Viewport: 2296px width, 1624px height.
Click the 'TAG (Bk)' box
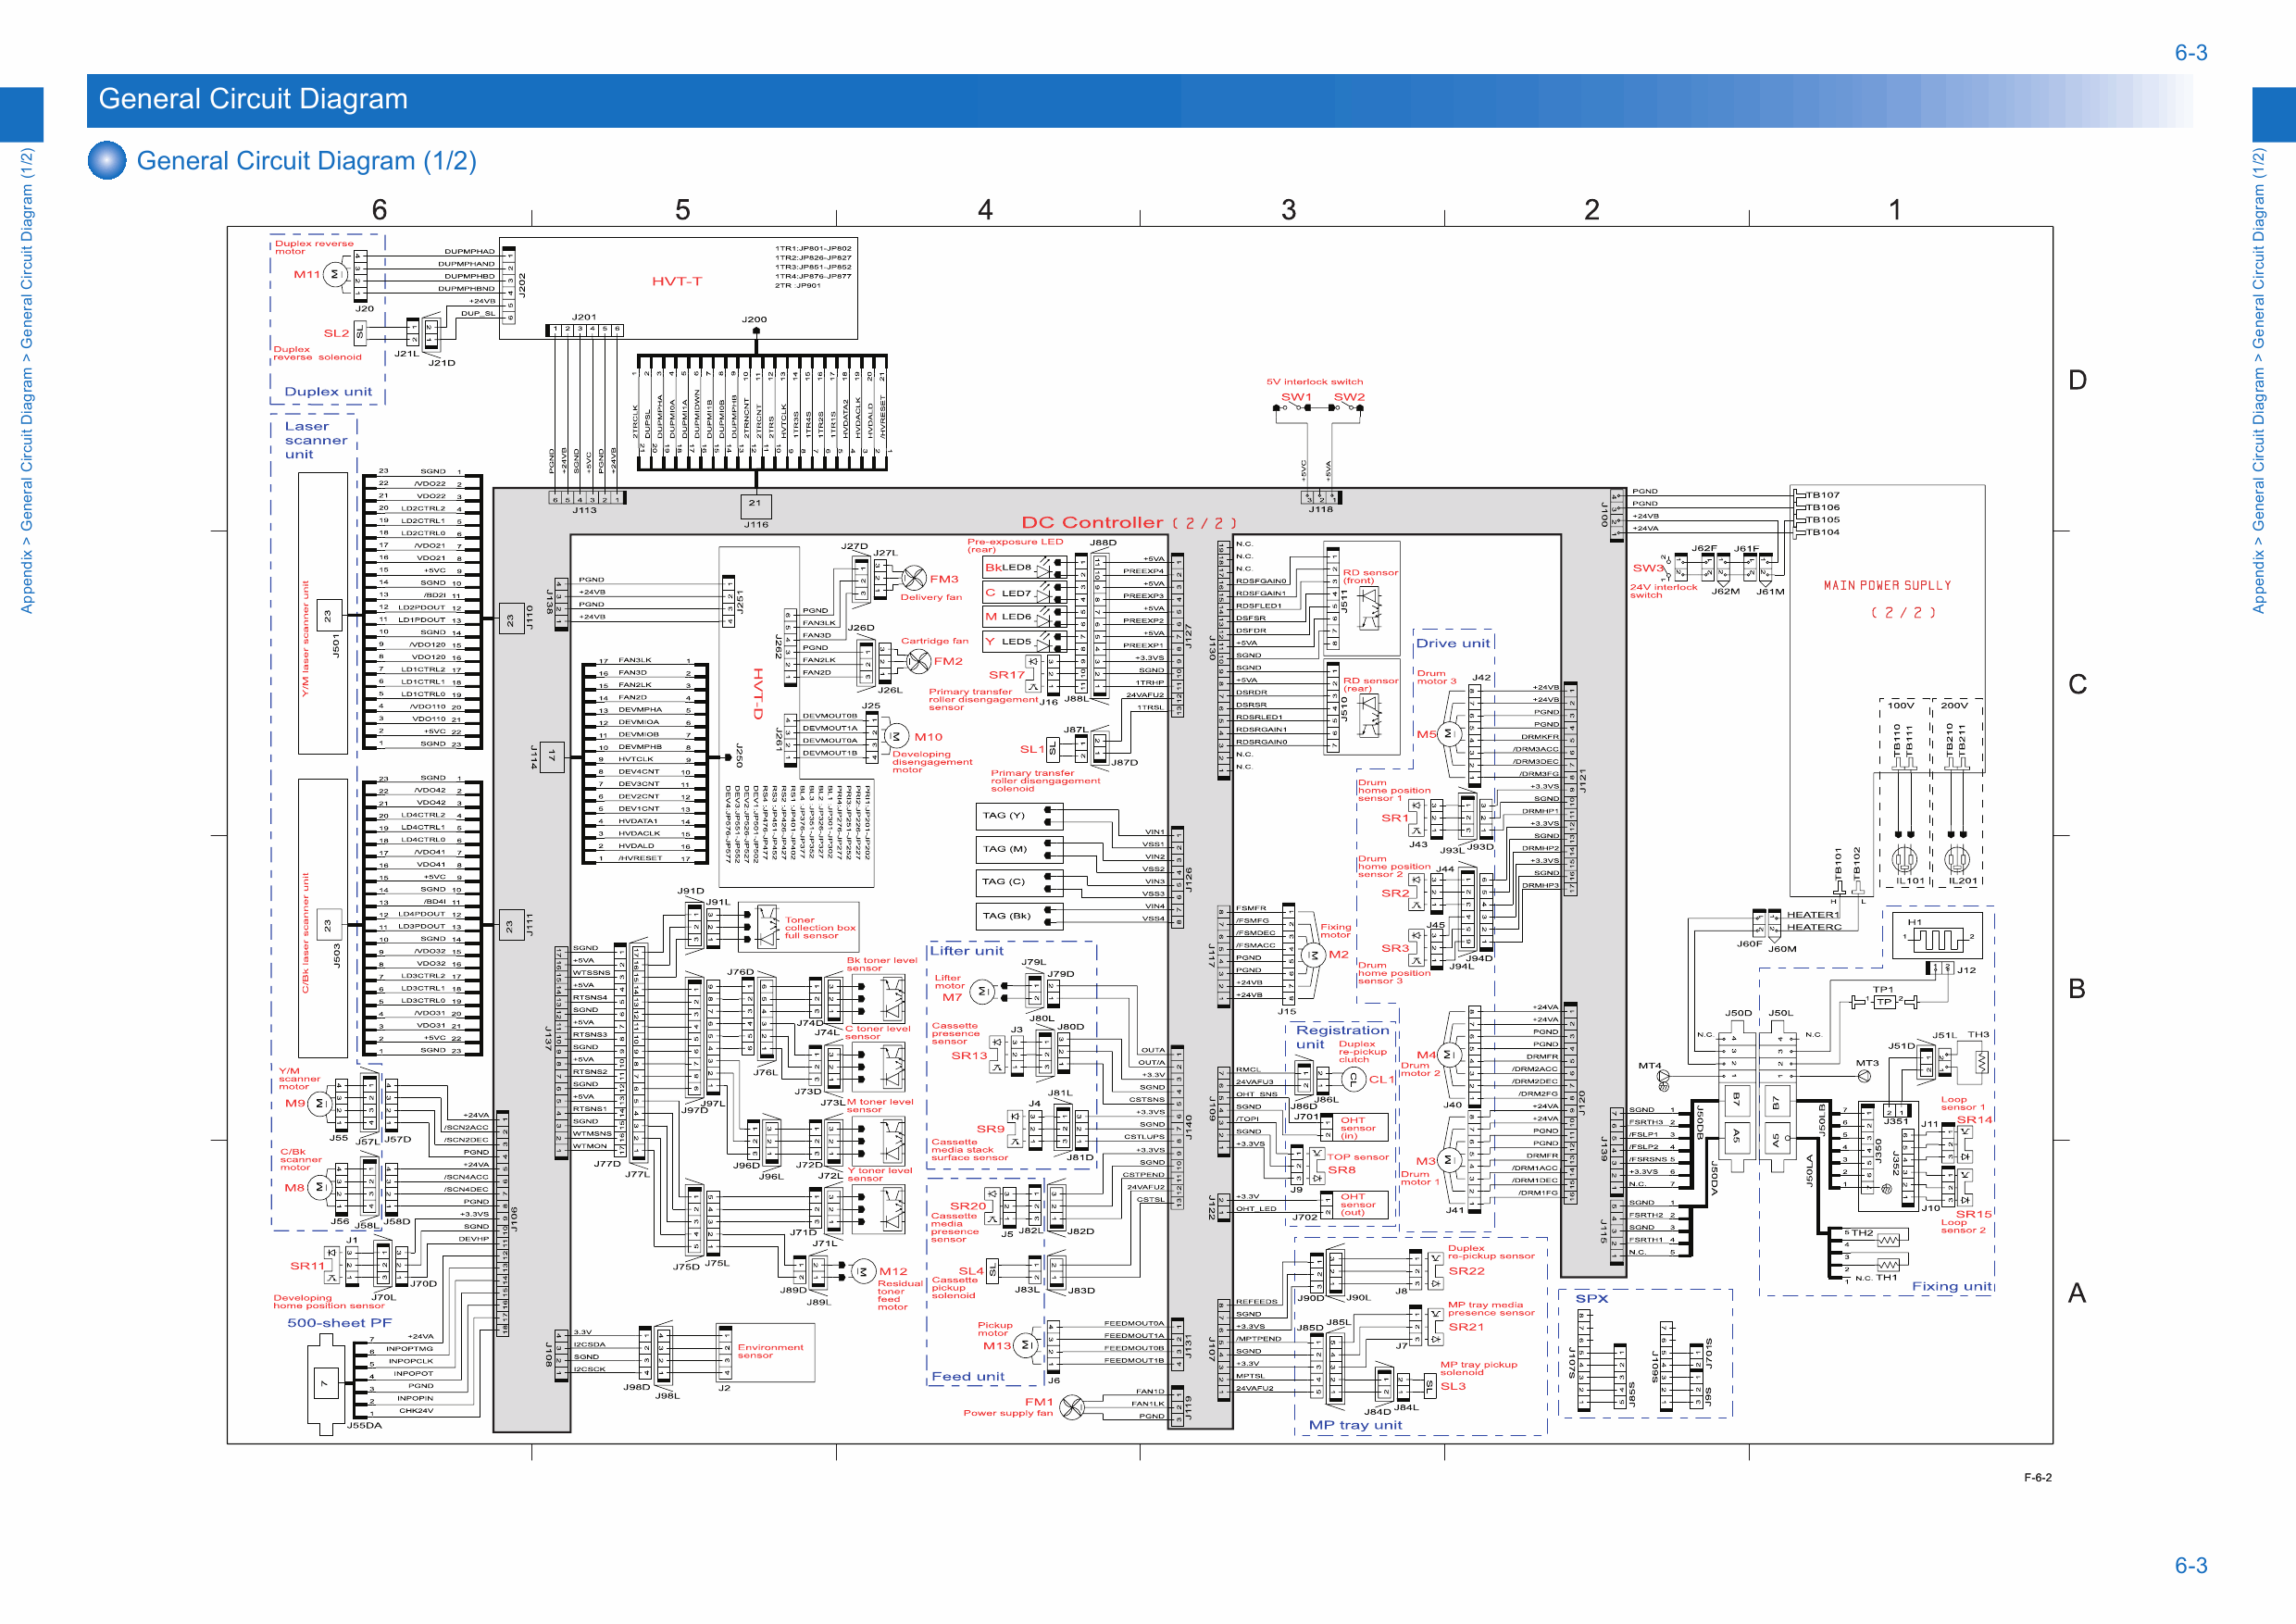(1018, 916)
